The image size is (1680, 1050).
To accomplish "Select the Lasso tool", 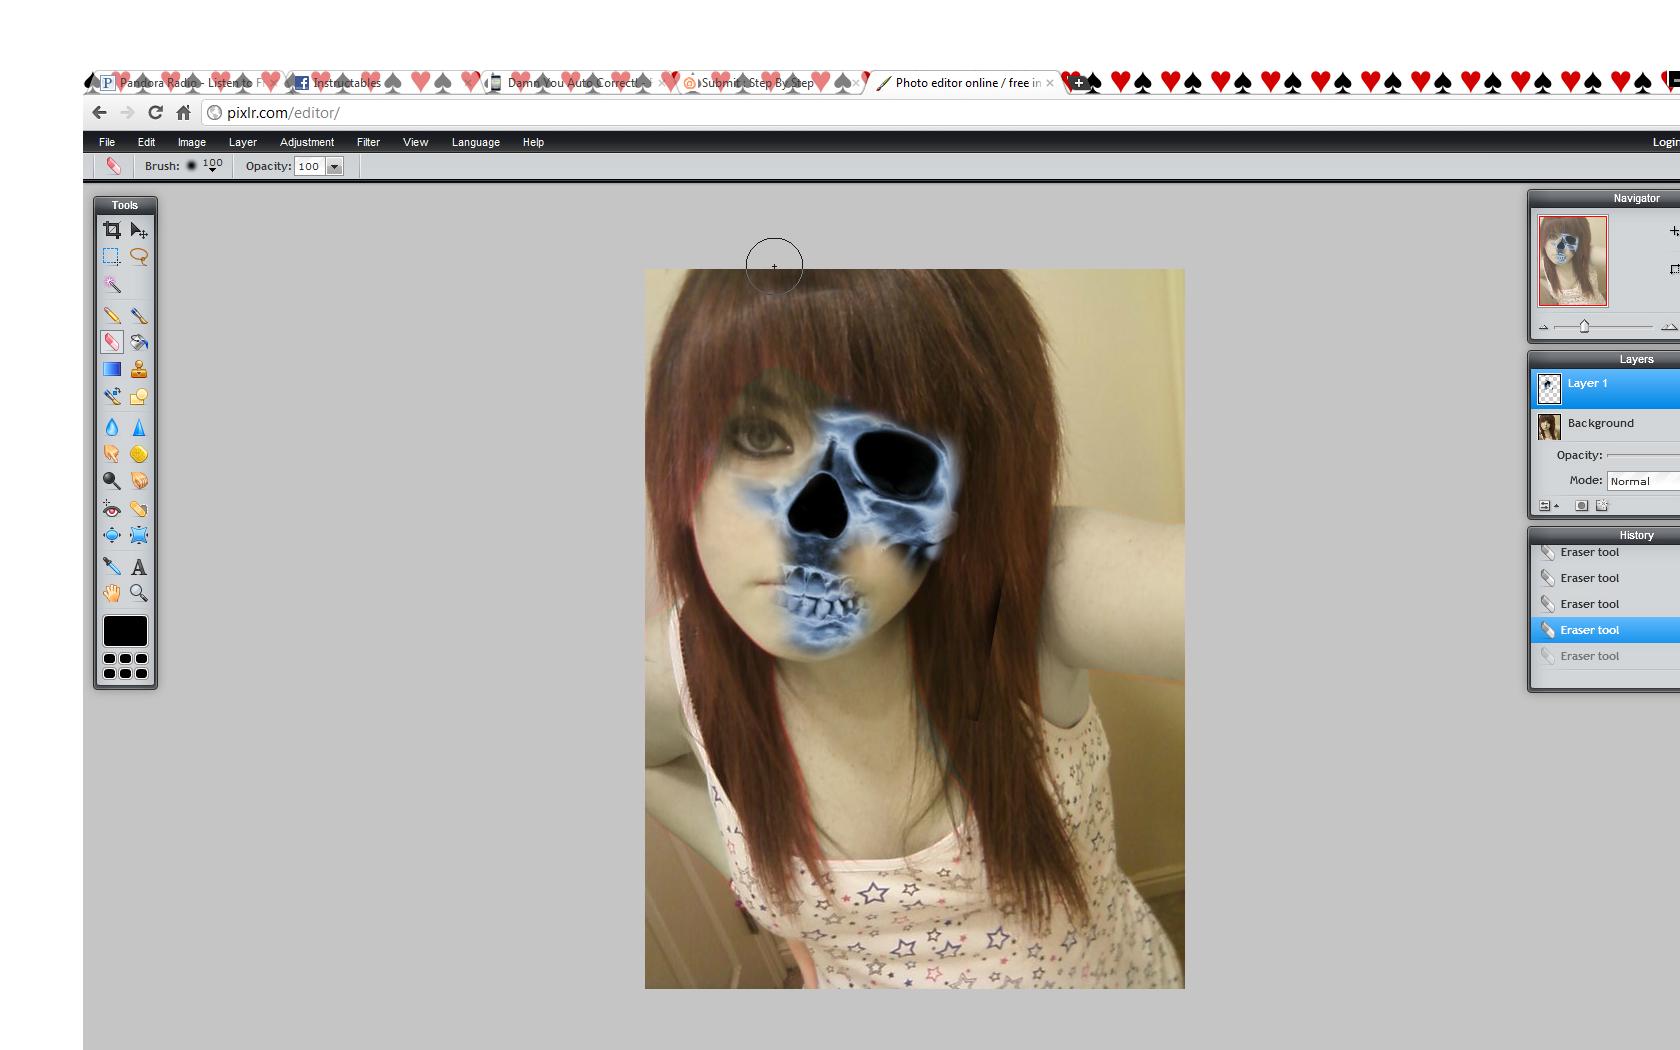I will click(139, 257).
